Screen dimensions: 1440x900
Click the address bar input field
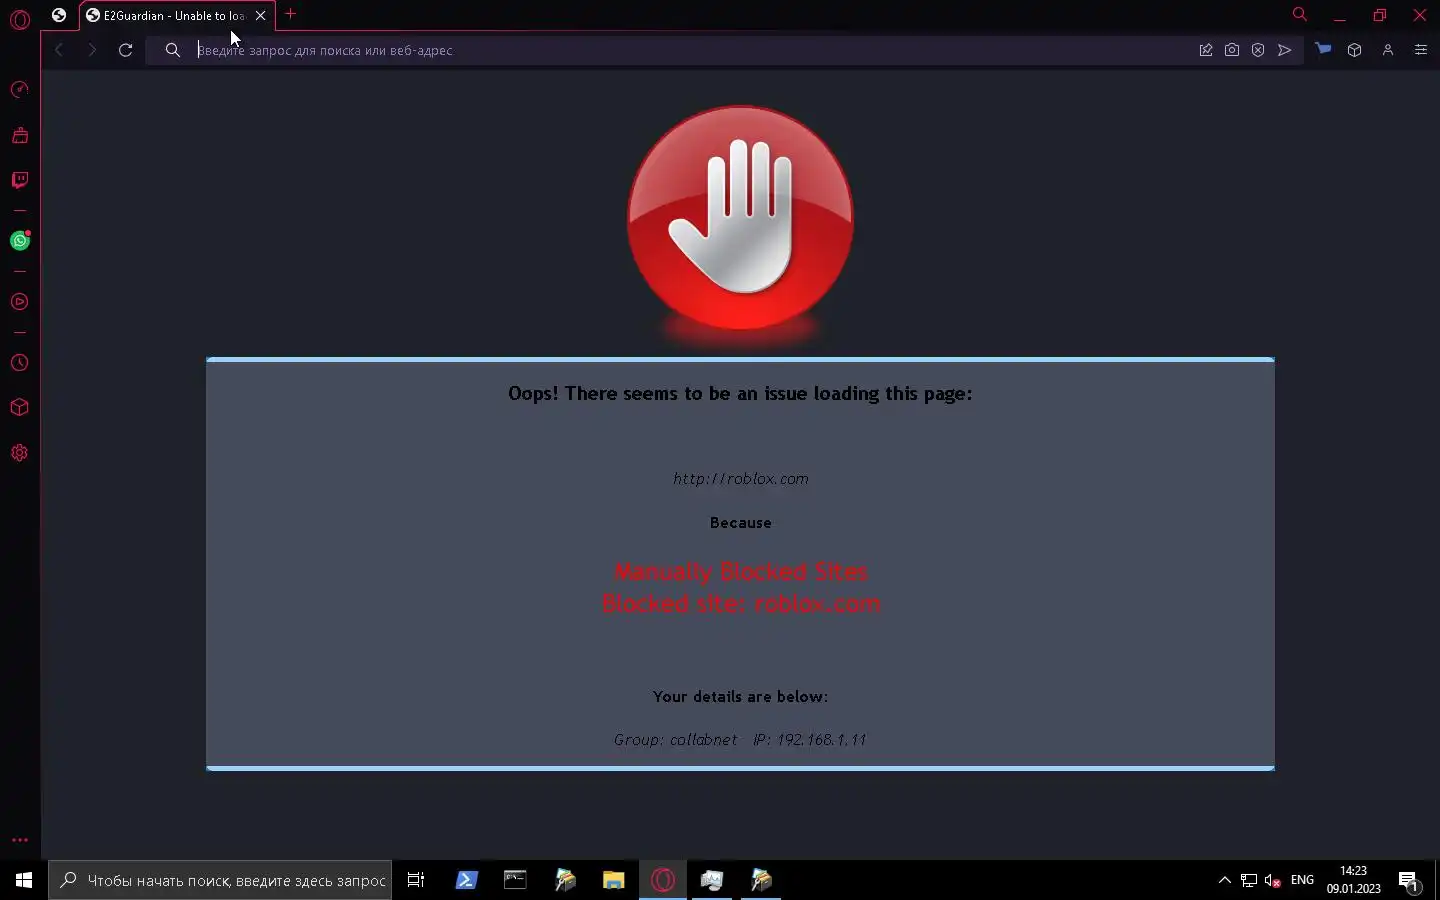pos(690,50)
